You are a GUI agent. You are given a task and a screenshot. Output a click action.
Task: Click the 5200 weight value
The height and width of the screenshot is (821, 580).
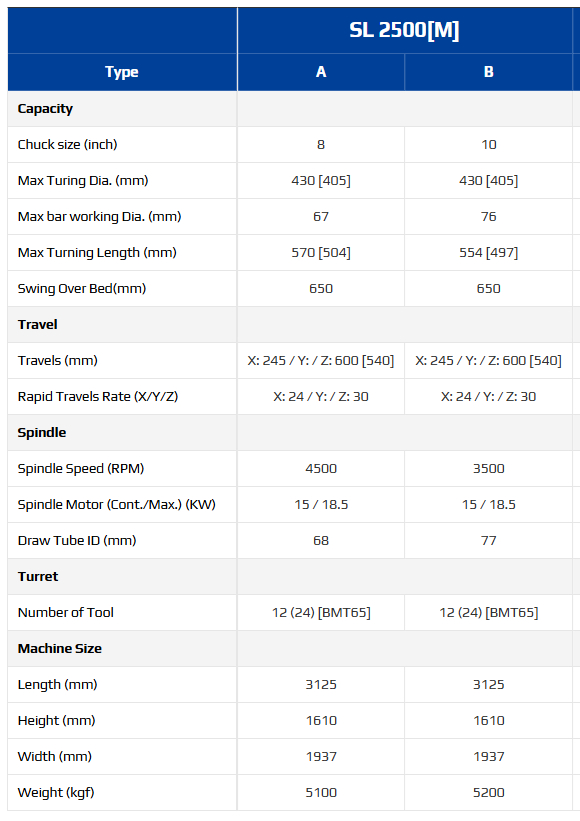(x=488, y=793)
